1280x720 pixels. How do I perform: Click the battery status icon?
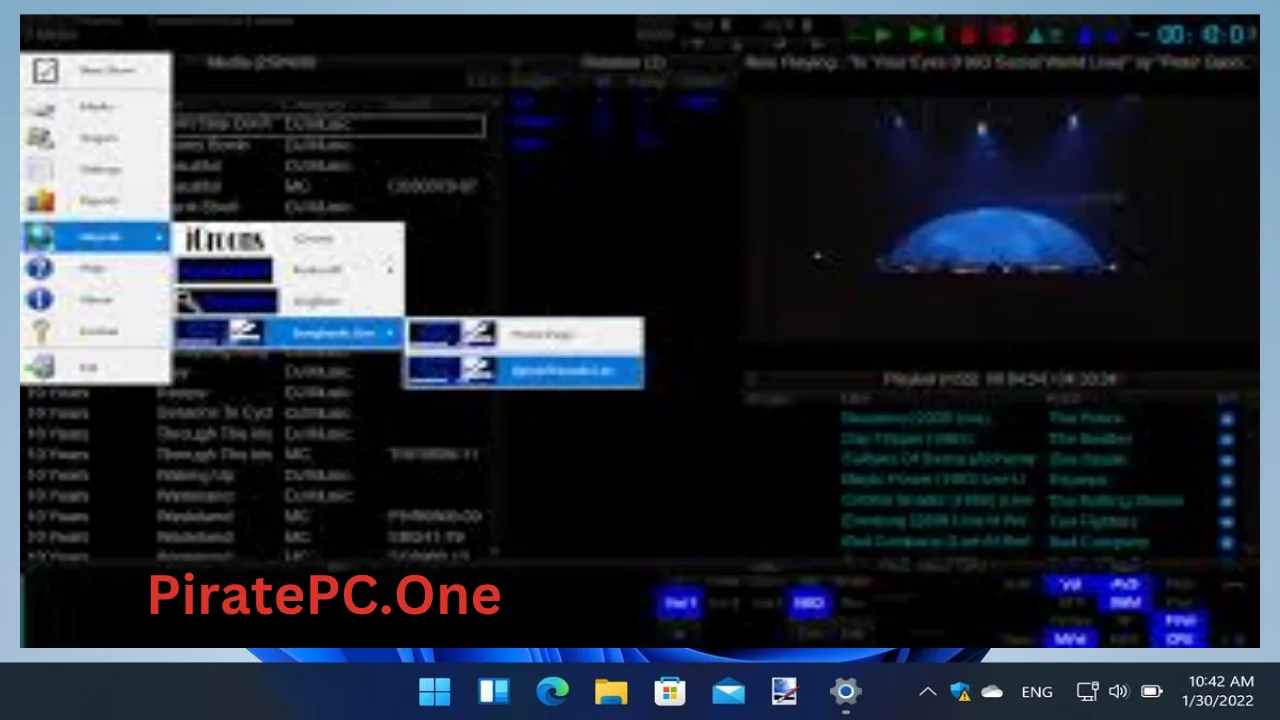pyautogui.click(x=1151, y=692)
